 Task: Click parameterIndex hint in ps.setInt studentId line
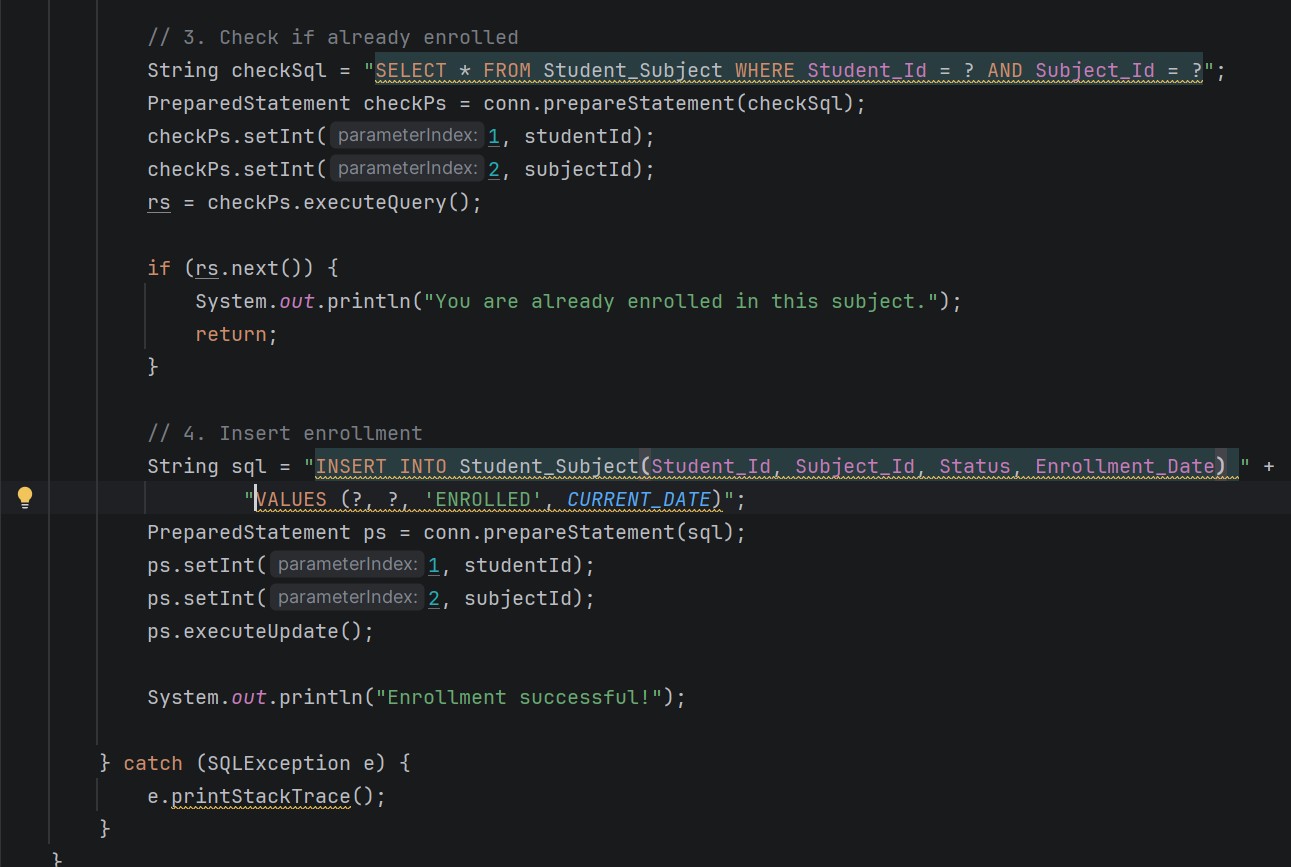(346, 565)
